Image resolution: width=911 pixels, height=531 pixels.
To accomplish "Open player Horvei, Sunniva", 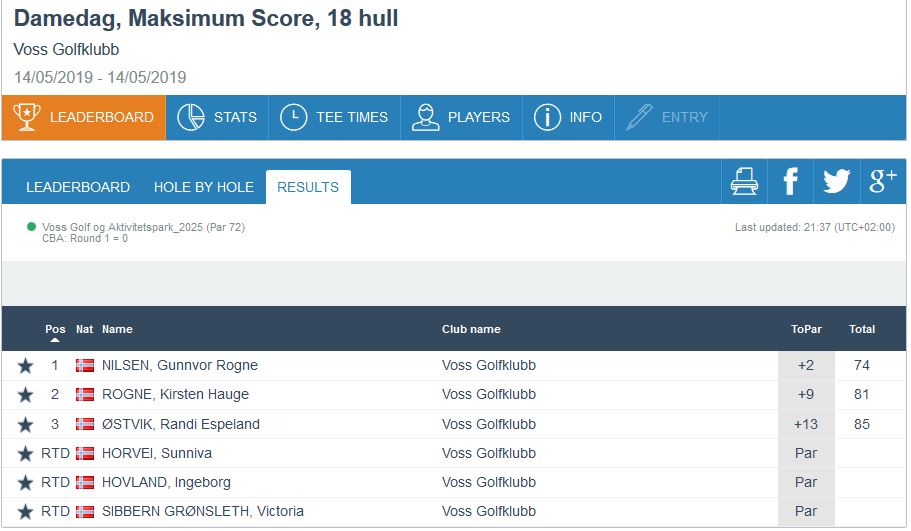I will click(159, 453).
